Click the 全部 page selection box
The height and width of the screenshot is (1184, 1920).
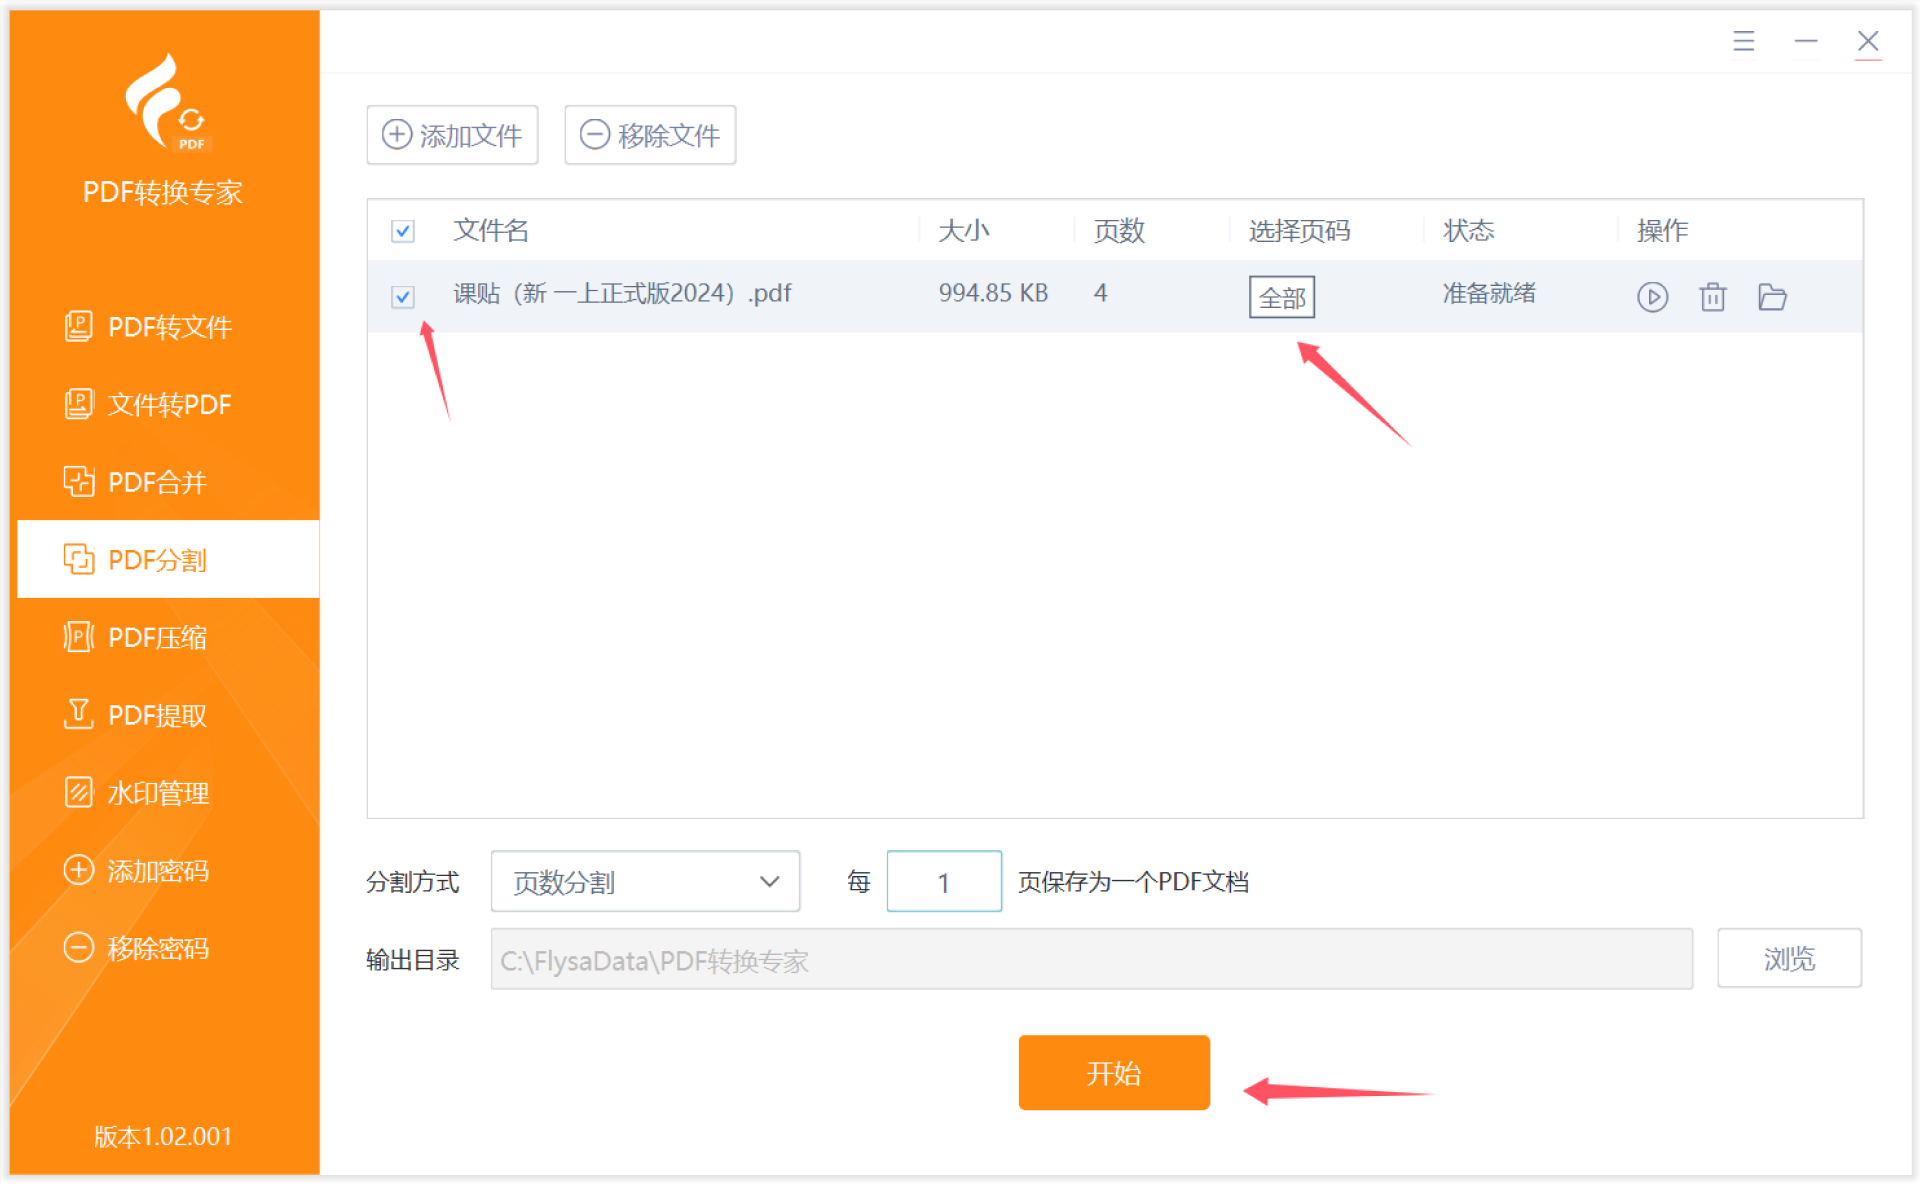click(1281, 297)
